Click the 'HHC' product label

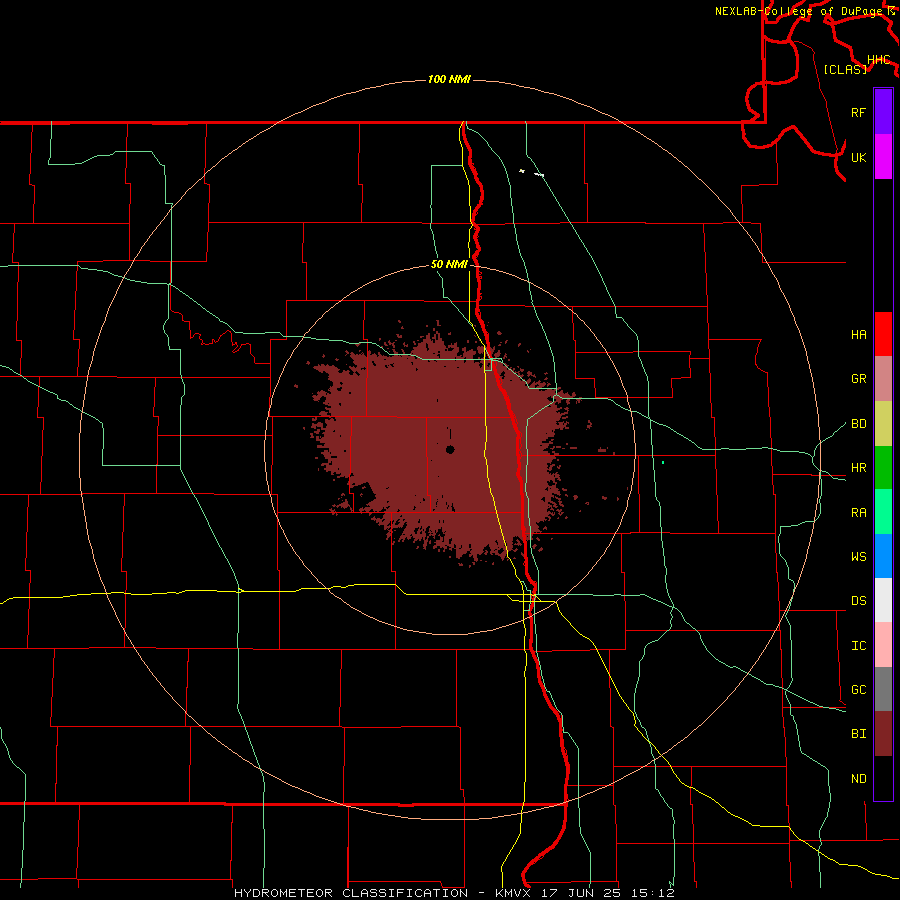[879, 60]
